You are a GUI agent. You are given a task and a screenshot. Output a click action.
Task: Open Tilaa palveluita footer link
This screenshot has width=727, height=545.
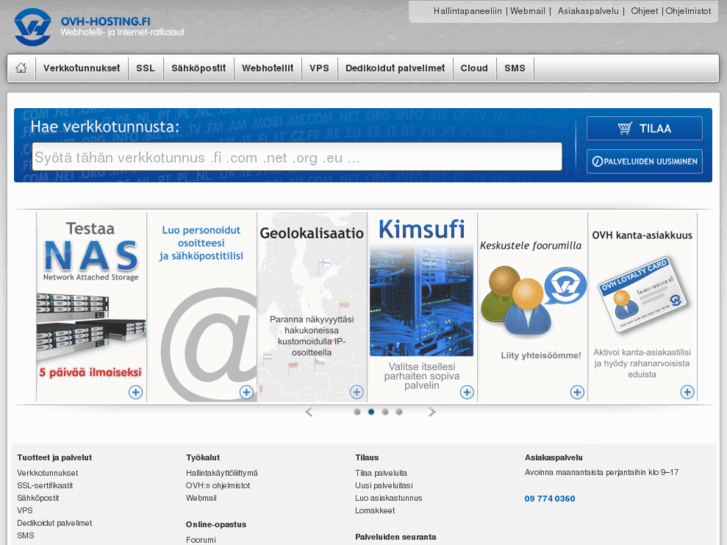[x=381, y=473]
